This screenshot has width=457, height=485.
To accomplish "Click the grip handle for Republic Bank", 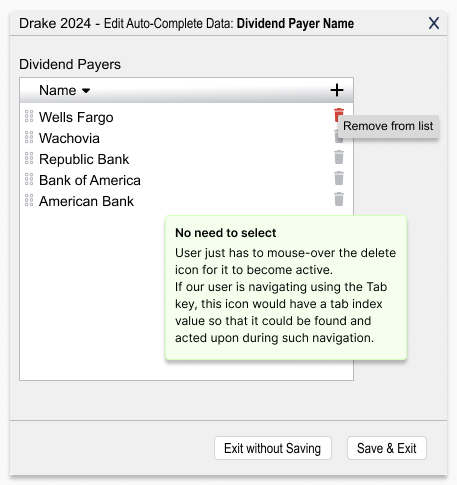I will [x=29, y=158].
